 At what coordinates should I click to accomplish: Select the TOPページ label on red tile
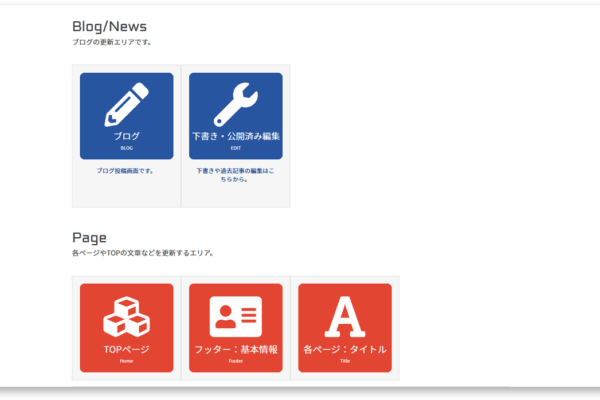[126, 349]
